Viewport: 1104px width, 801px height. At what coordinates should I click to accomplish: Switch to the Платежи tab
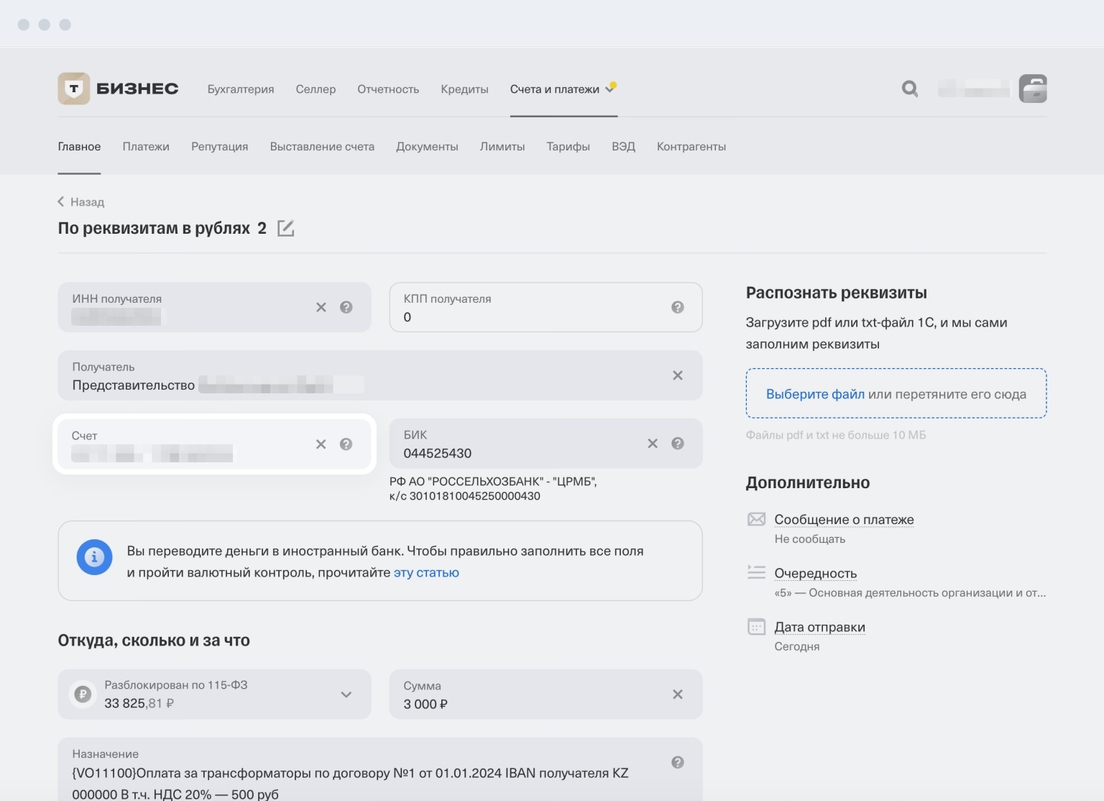[x=146, y=146]
